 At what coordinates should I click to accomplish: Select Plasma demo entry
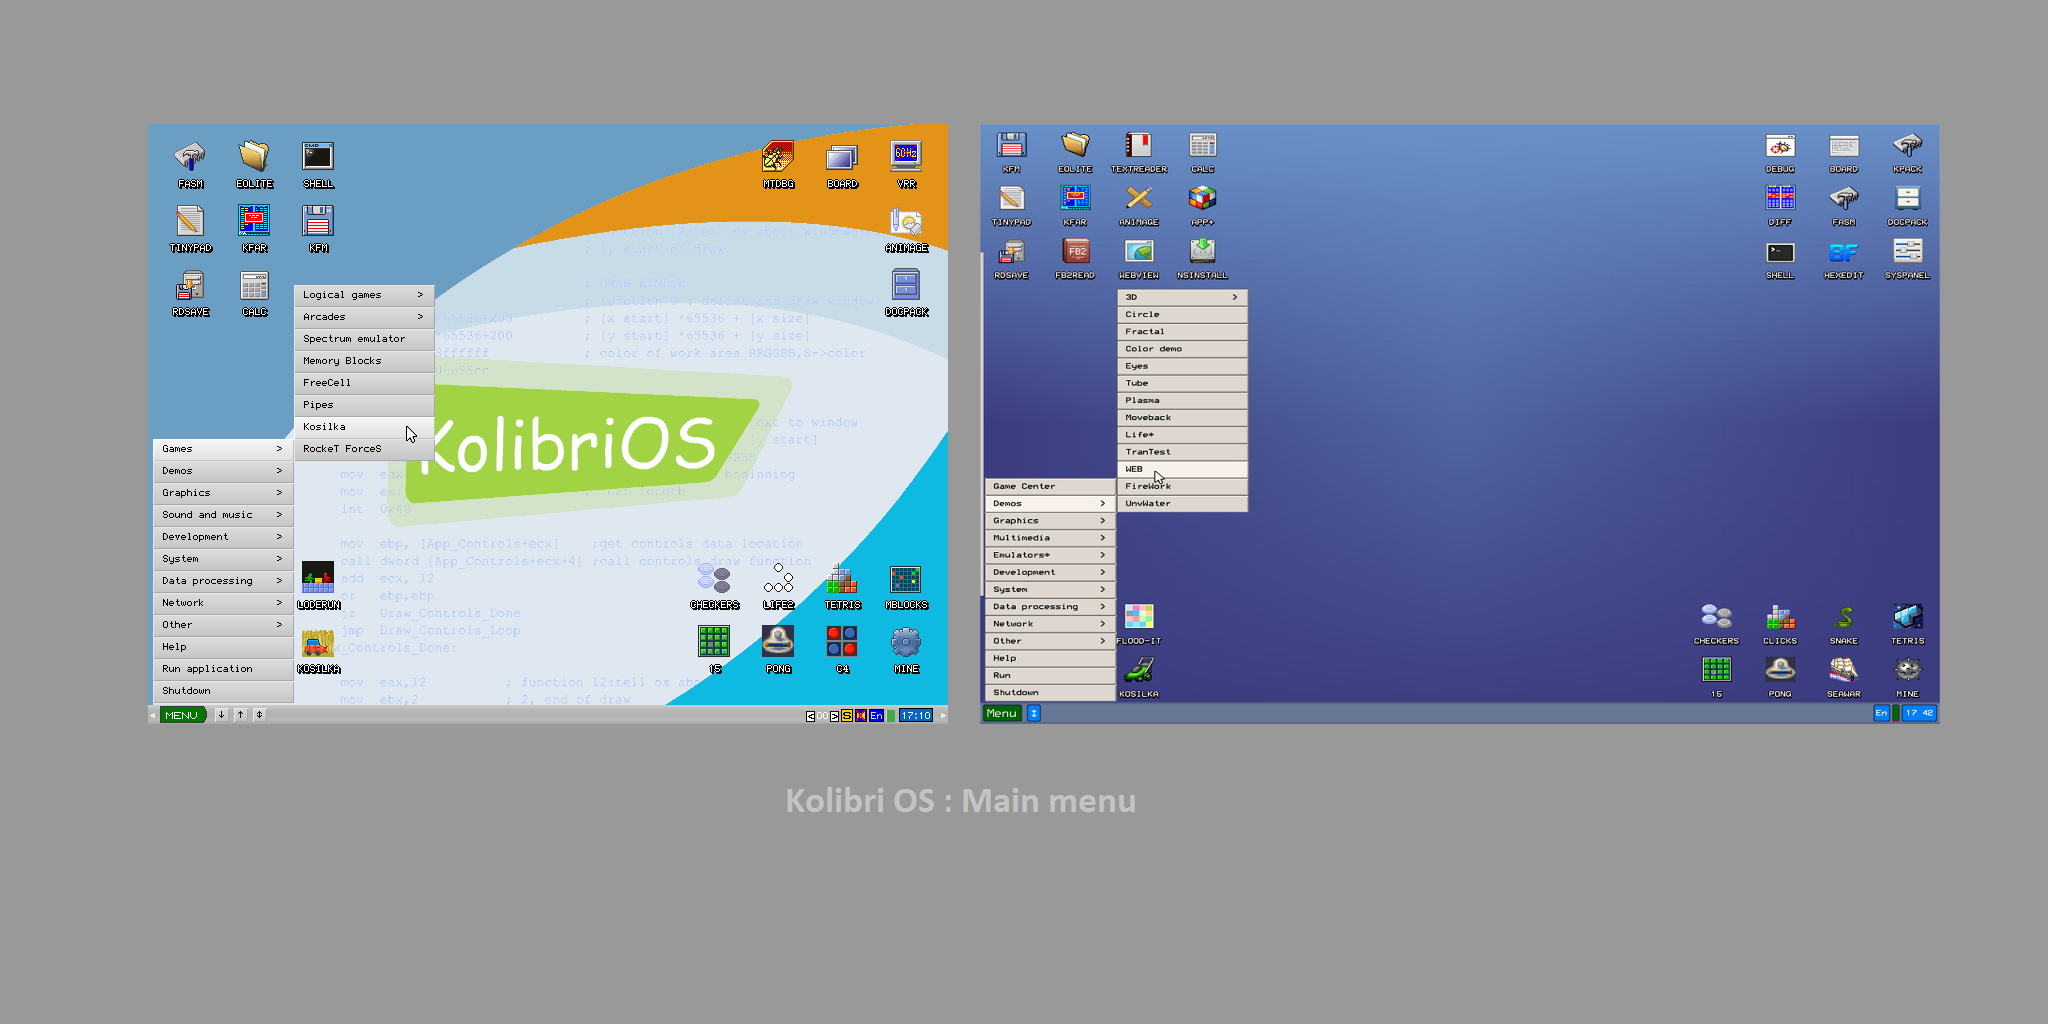[x=1182, y=400]
